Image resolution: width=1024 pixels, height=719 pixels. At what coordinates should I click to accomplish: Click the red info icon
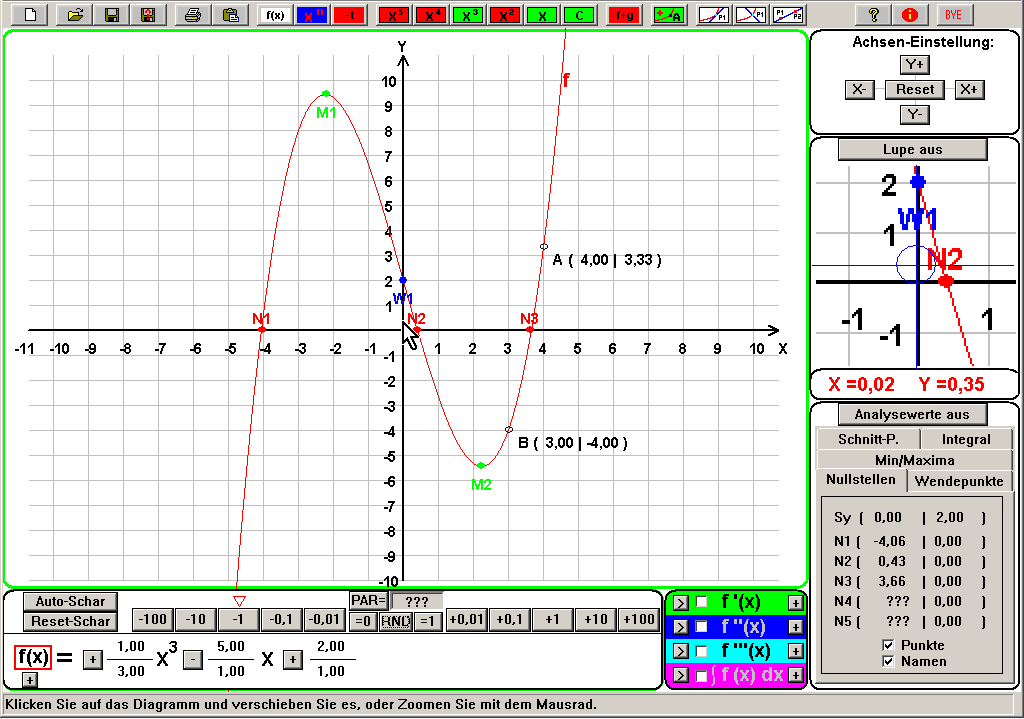tap(909, 15)
